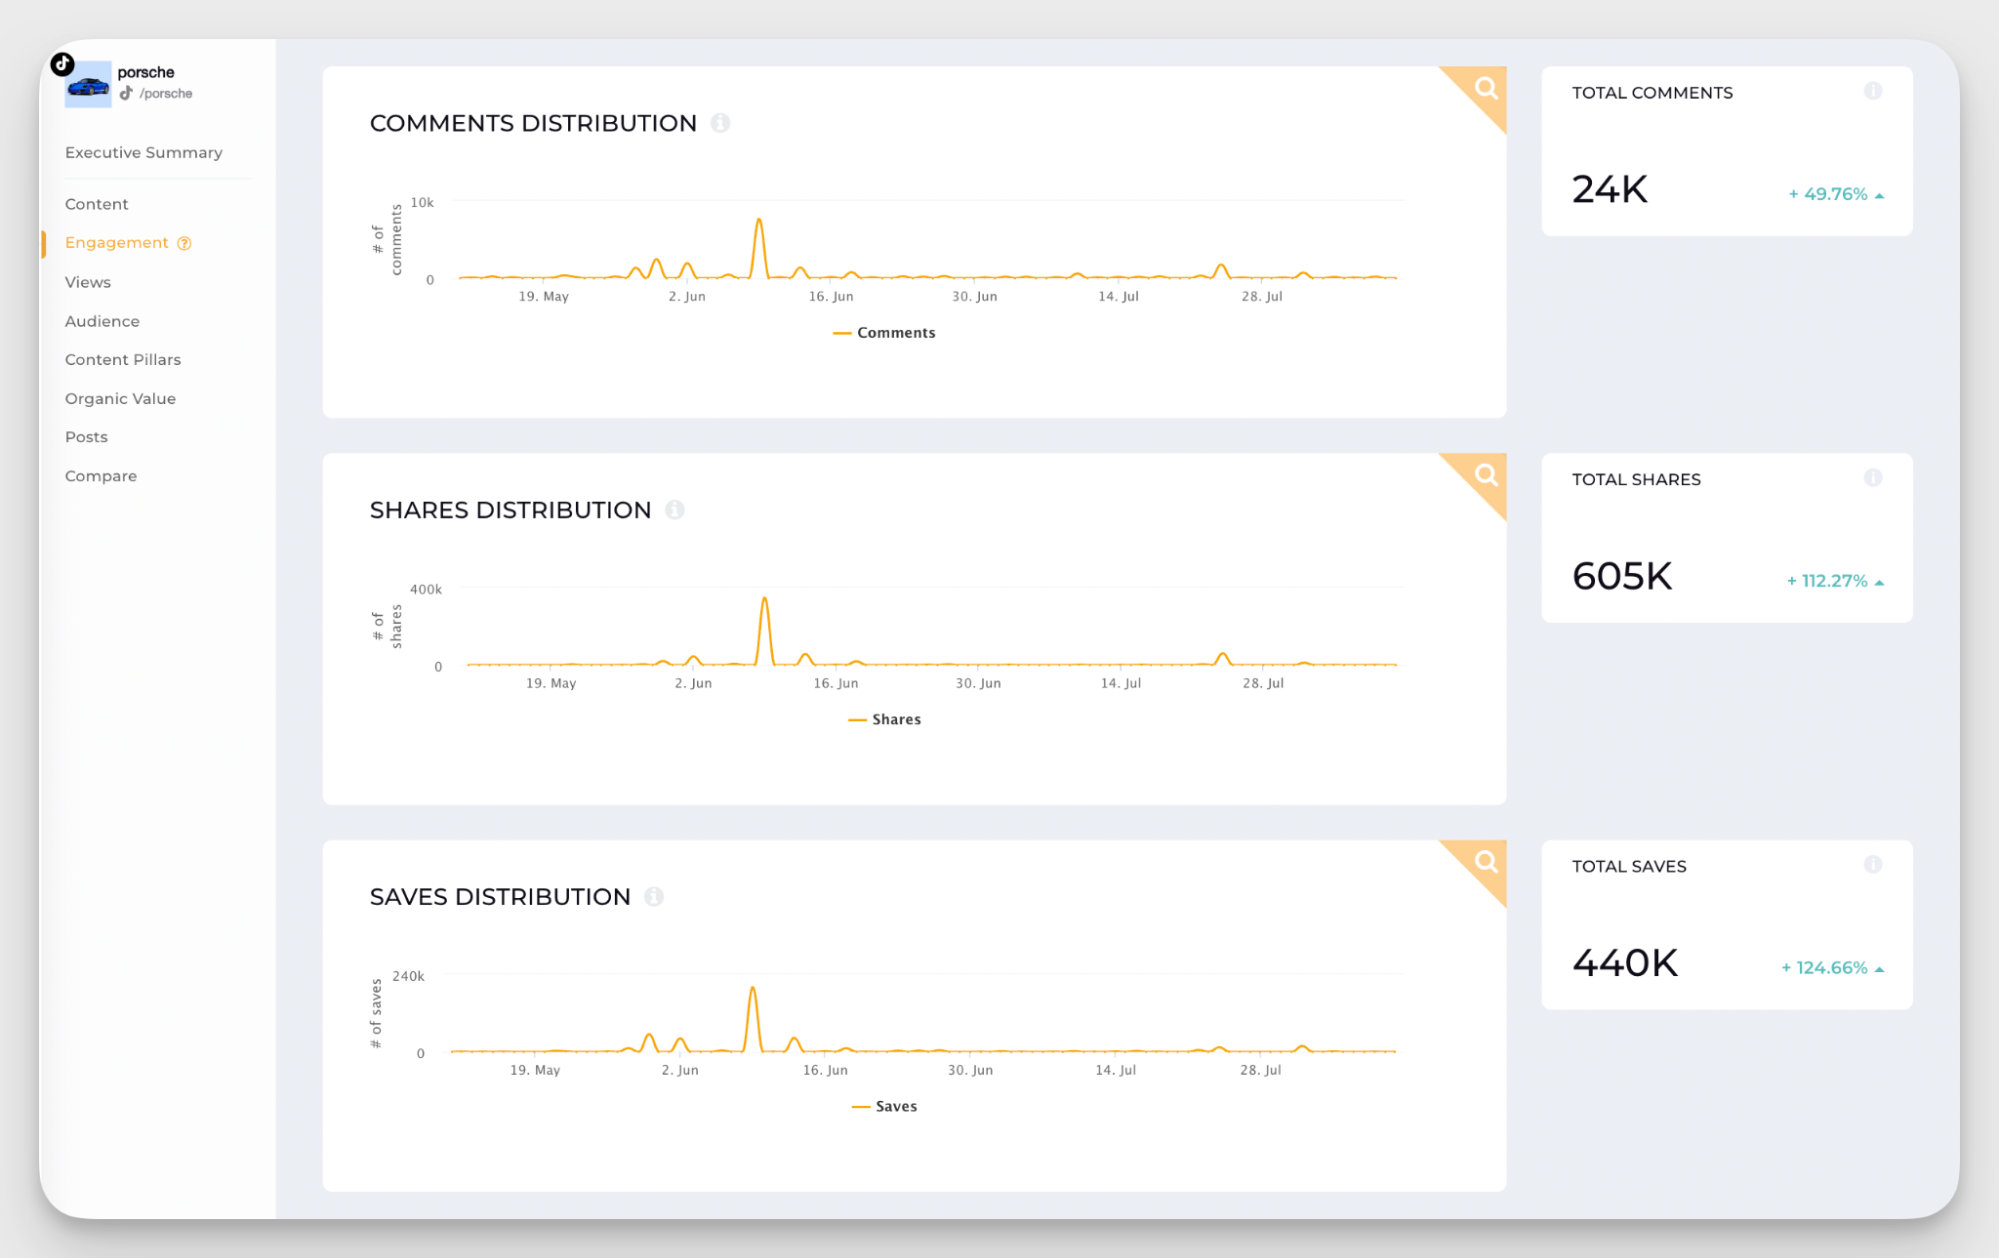Click the tallest peak in Shares chart
This screenshot has width=1999, height=1259.
click(x=765, y=600)
